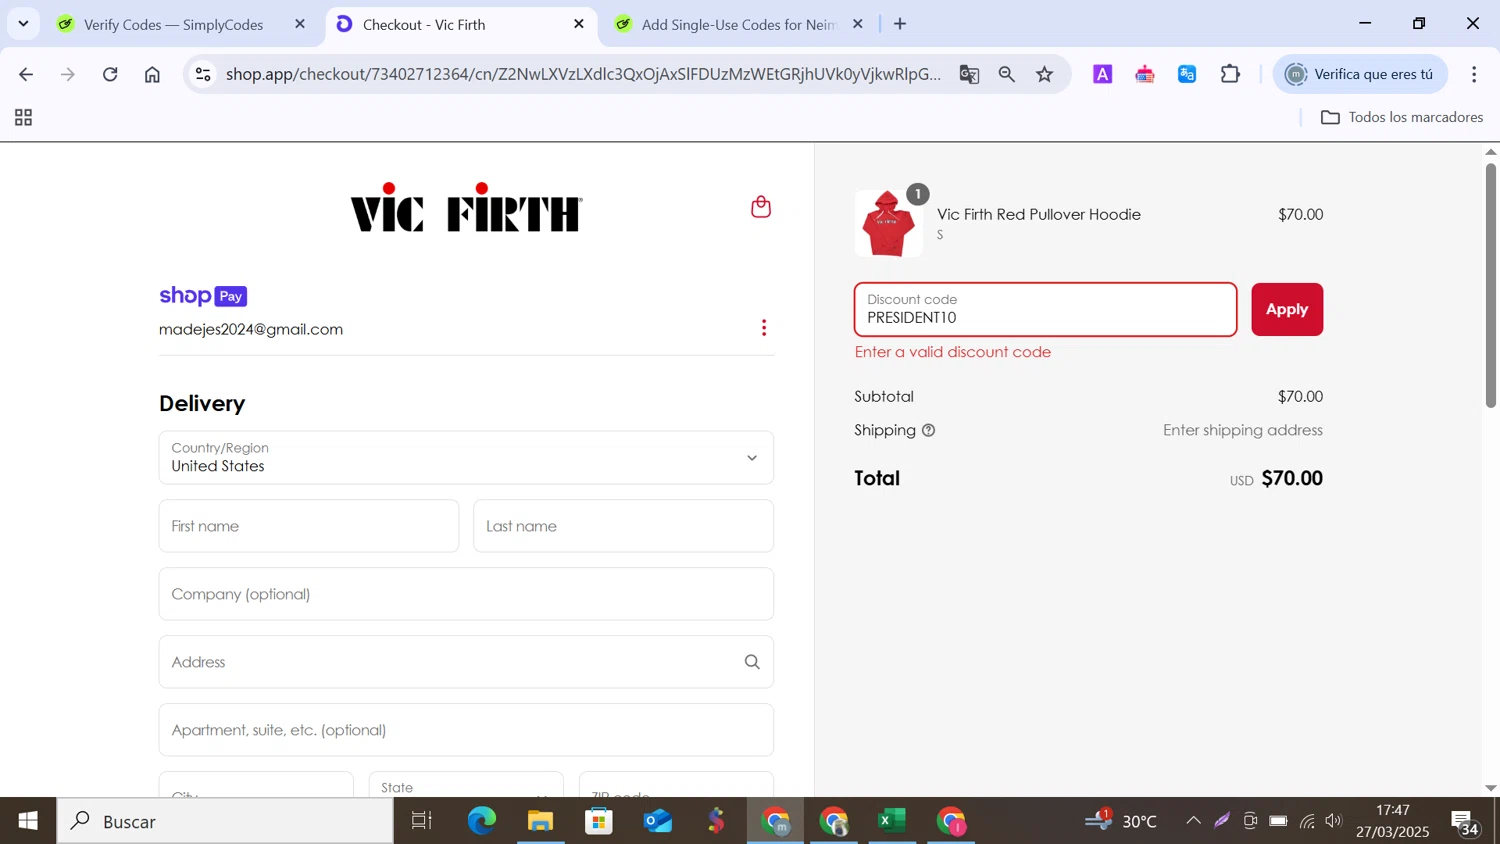Click the Verifica que eres tú profile button
1500x844 pixels.
(1361, 74)
